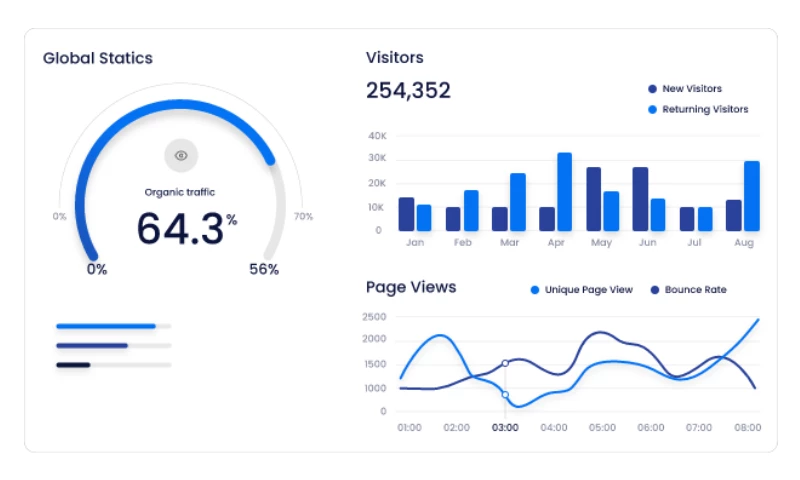Click the tallest April returning visitors bar
The width and height of the screenshot is (800, 480).
pos(564,192)
